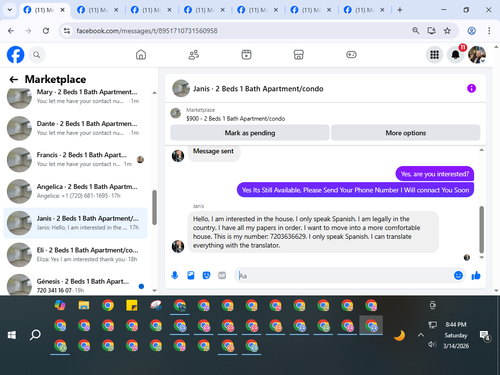Click the voice clip microphone icon
Image resolution: width=500 pixels, height=375 pixels.
click(x=175, y=275)
